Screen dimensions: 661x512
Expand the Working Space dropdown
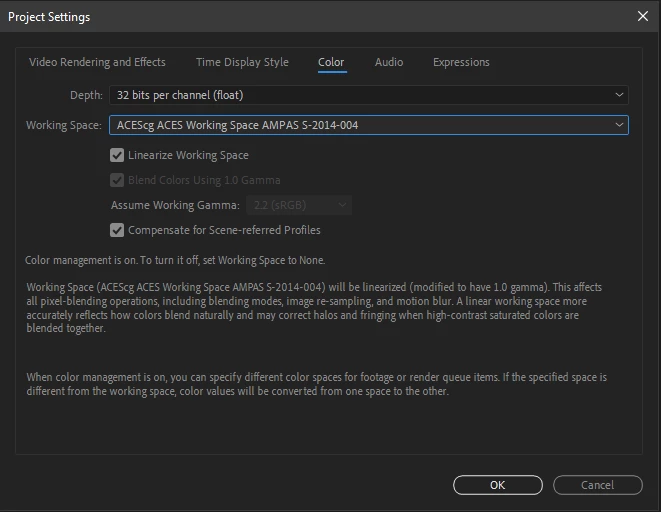coord(368,125)
